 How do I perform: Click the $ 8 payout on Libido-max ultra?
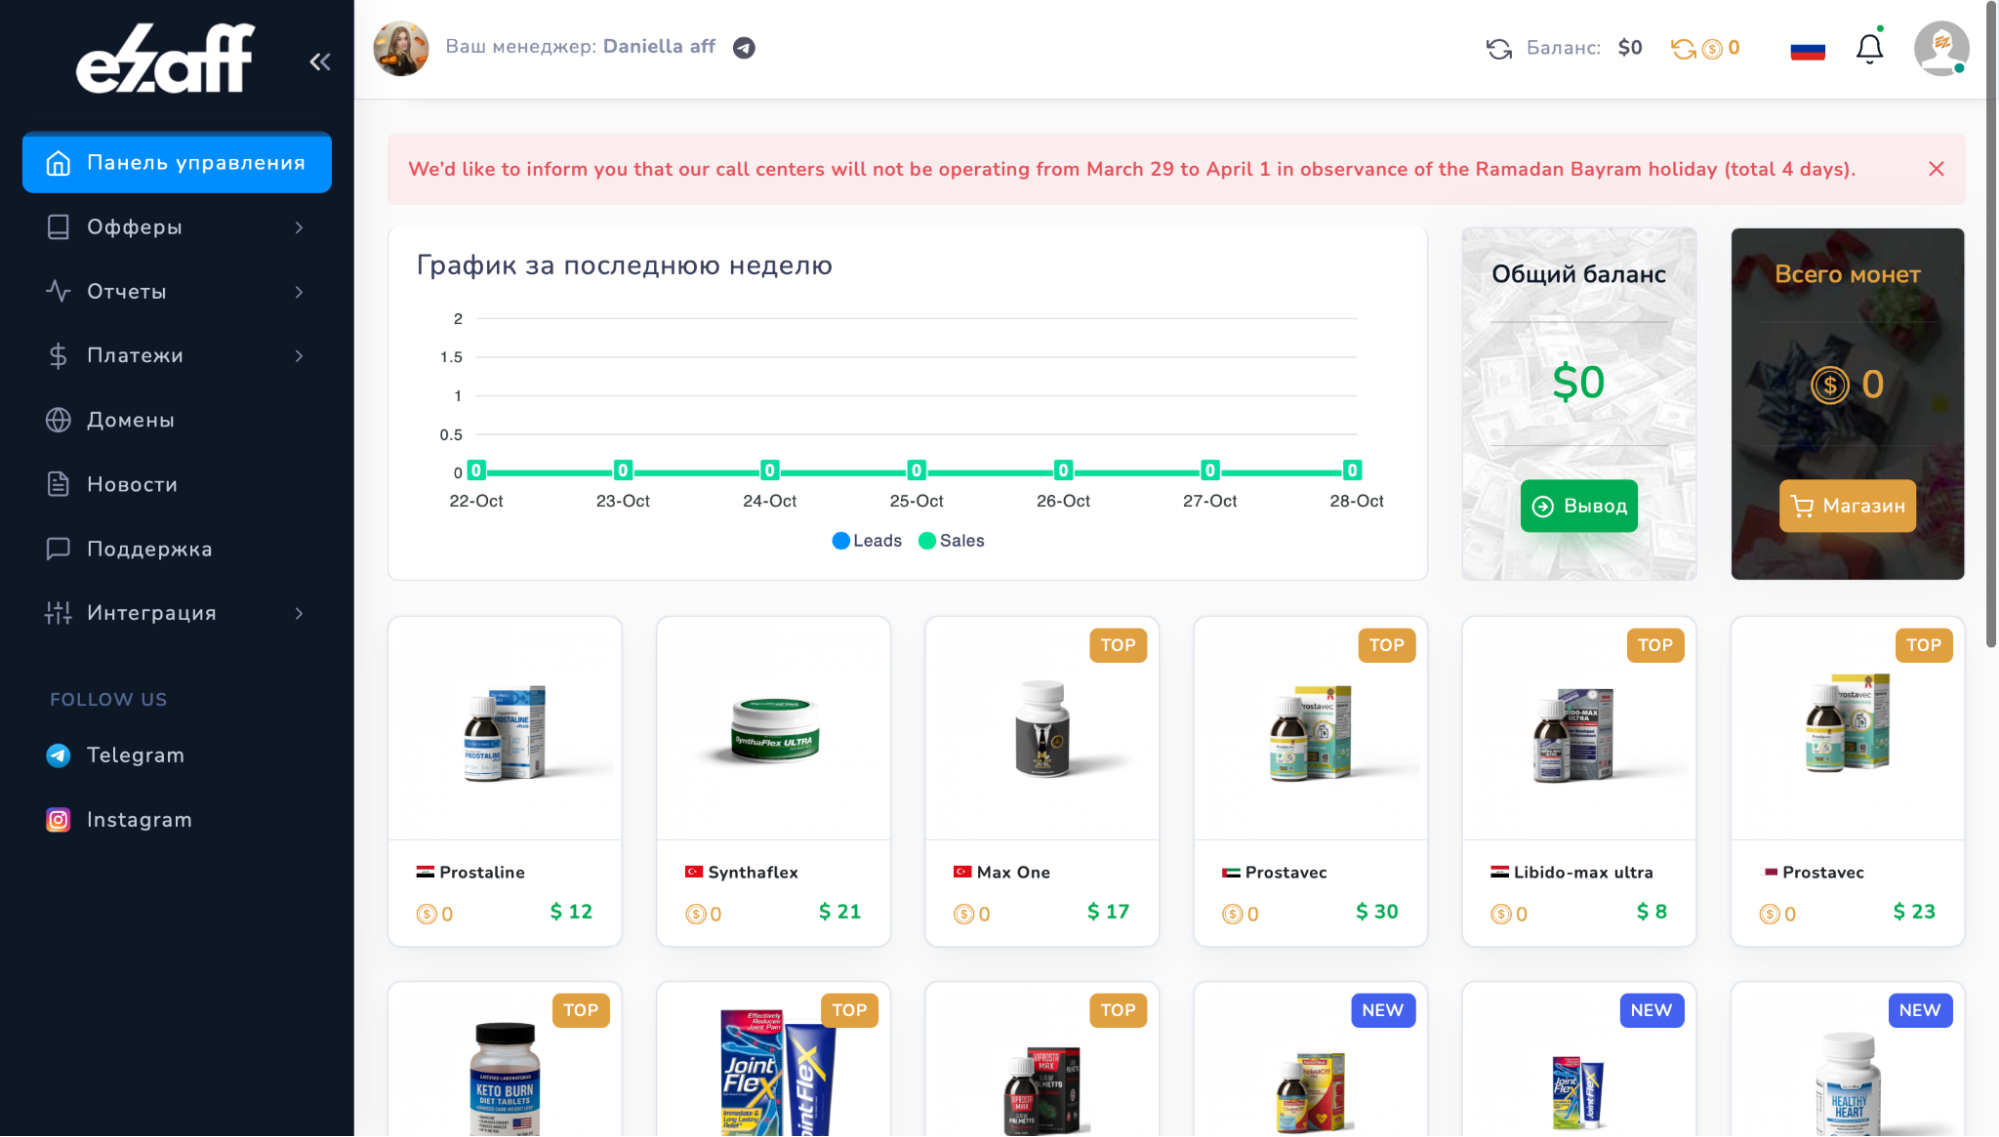pyautogui.click(x=1652, y=912)
